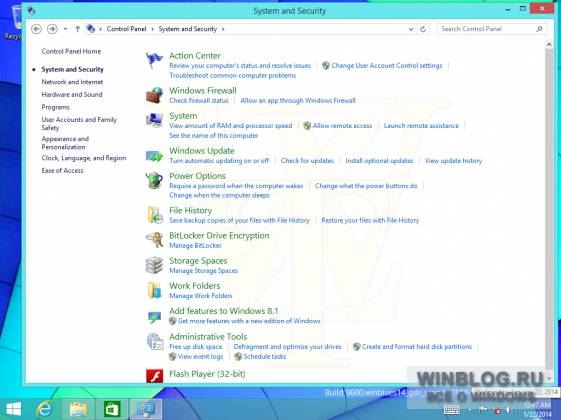The width and height of the screenshot is (561, 420).
Task: Click the Control Panel taskbar button
Action: pyautogui.click(x=146, y=409)
